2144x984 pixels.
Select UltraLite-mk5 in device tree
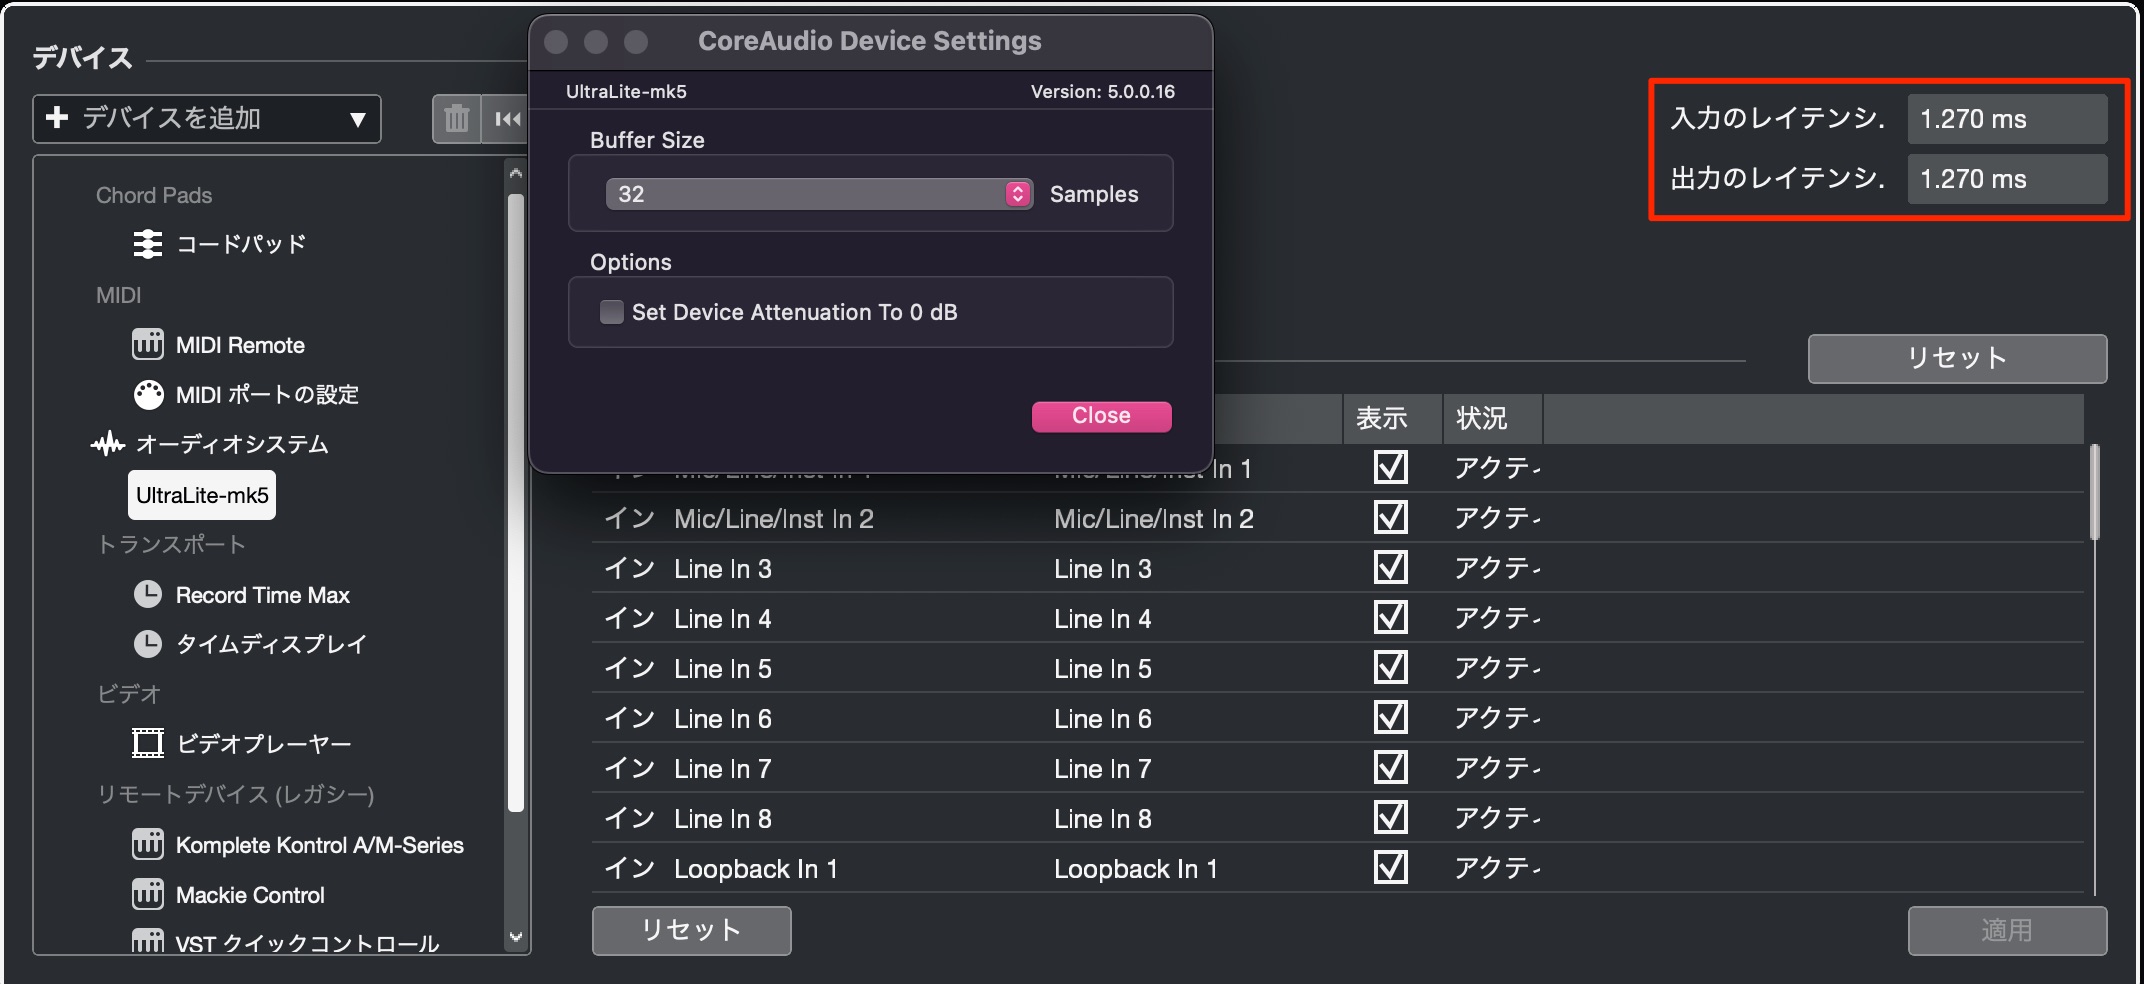[202, 495]
